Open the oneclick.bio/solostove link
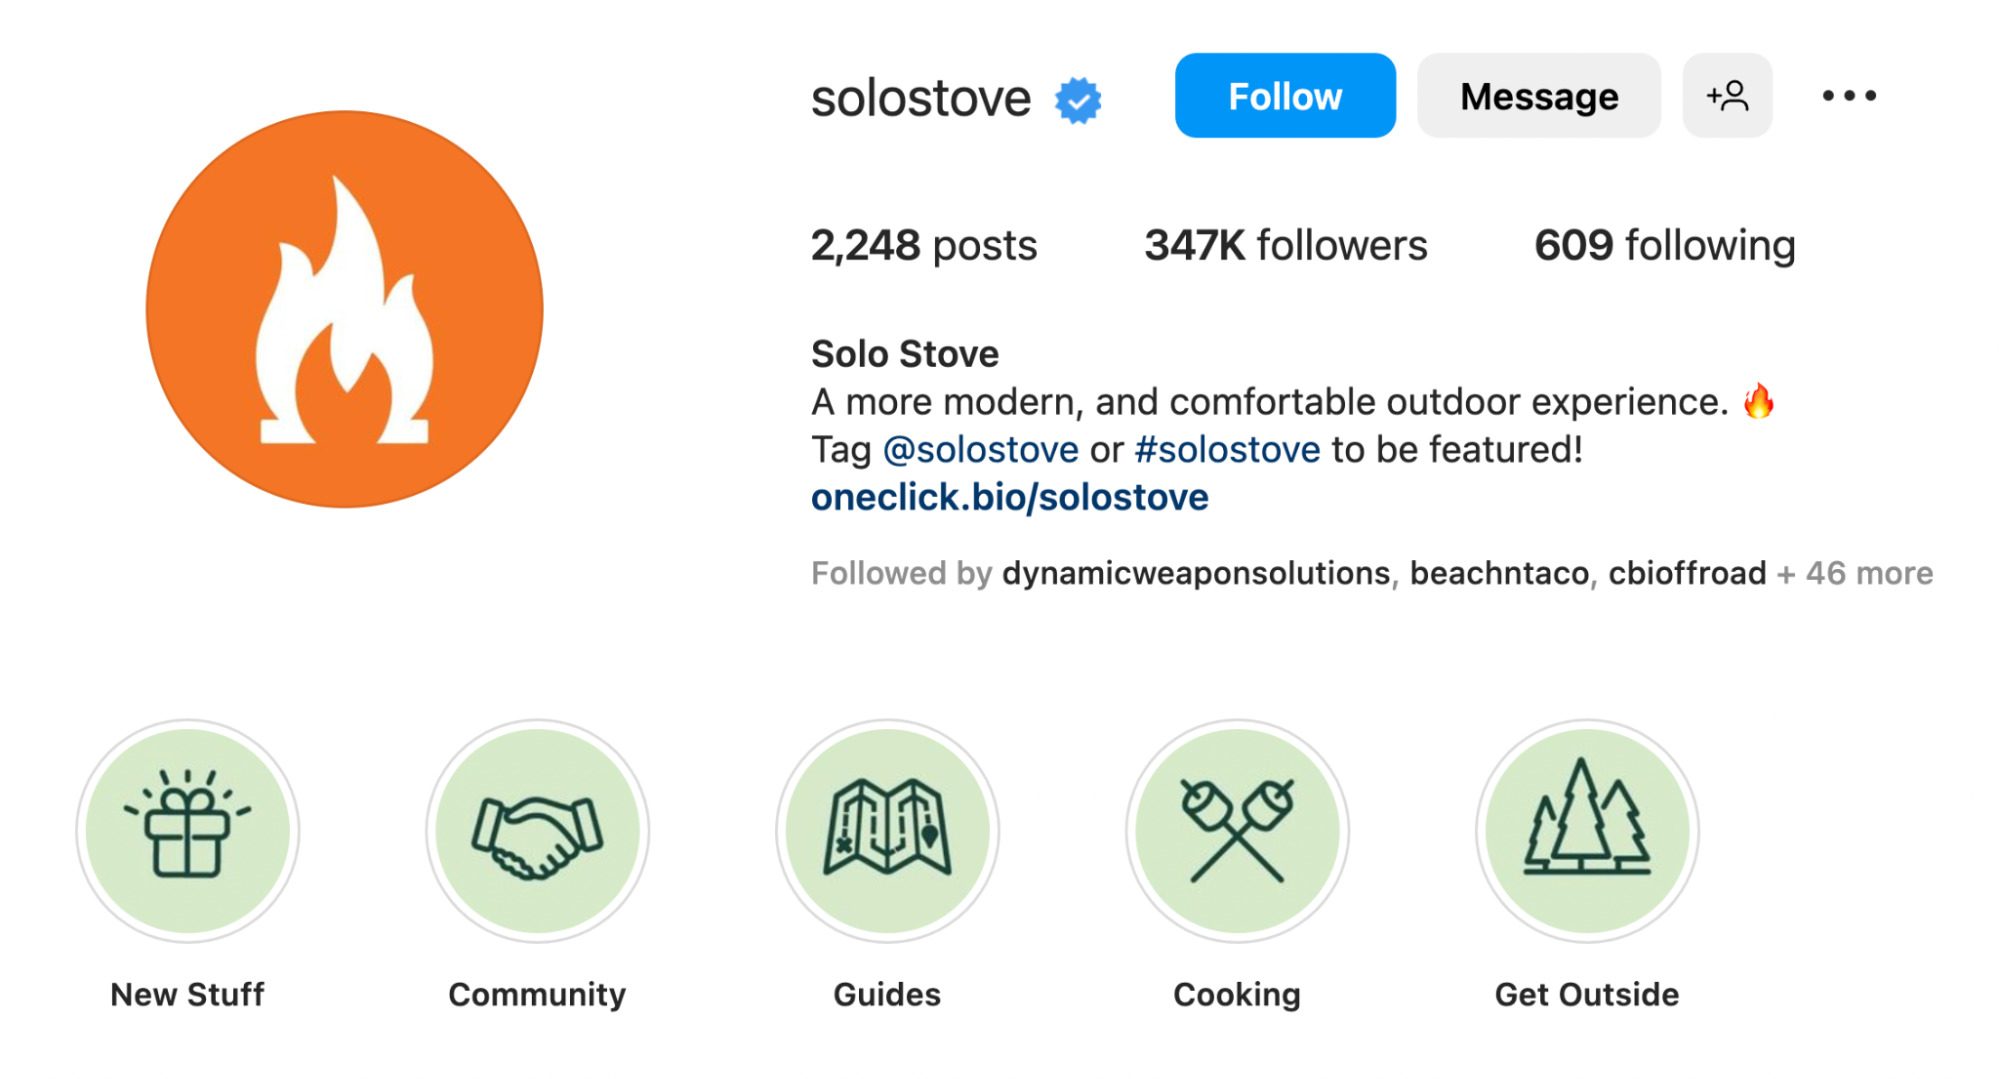This screenshot has height=1079, width=1999. pyautogui.click(x=1008, y=496)
